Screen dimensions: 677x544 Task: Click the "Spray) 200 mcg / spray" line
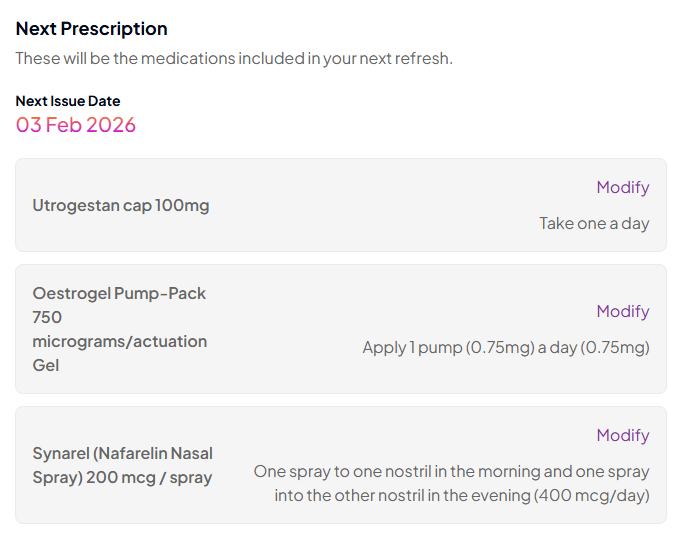click(122, 477)
